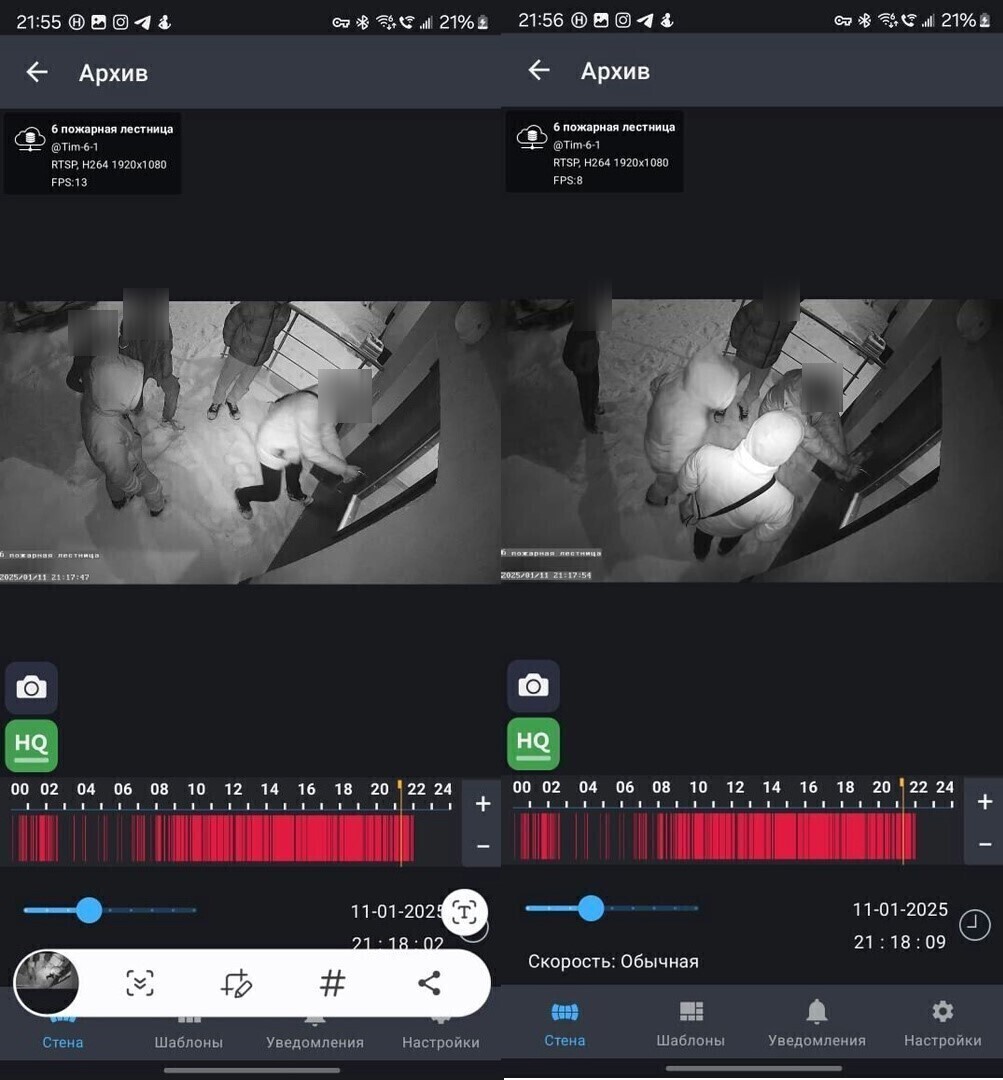1003x1080 pixels.
Task: Open the draw/edit screenshot tool
Action: 236,984
